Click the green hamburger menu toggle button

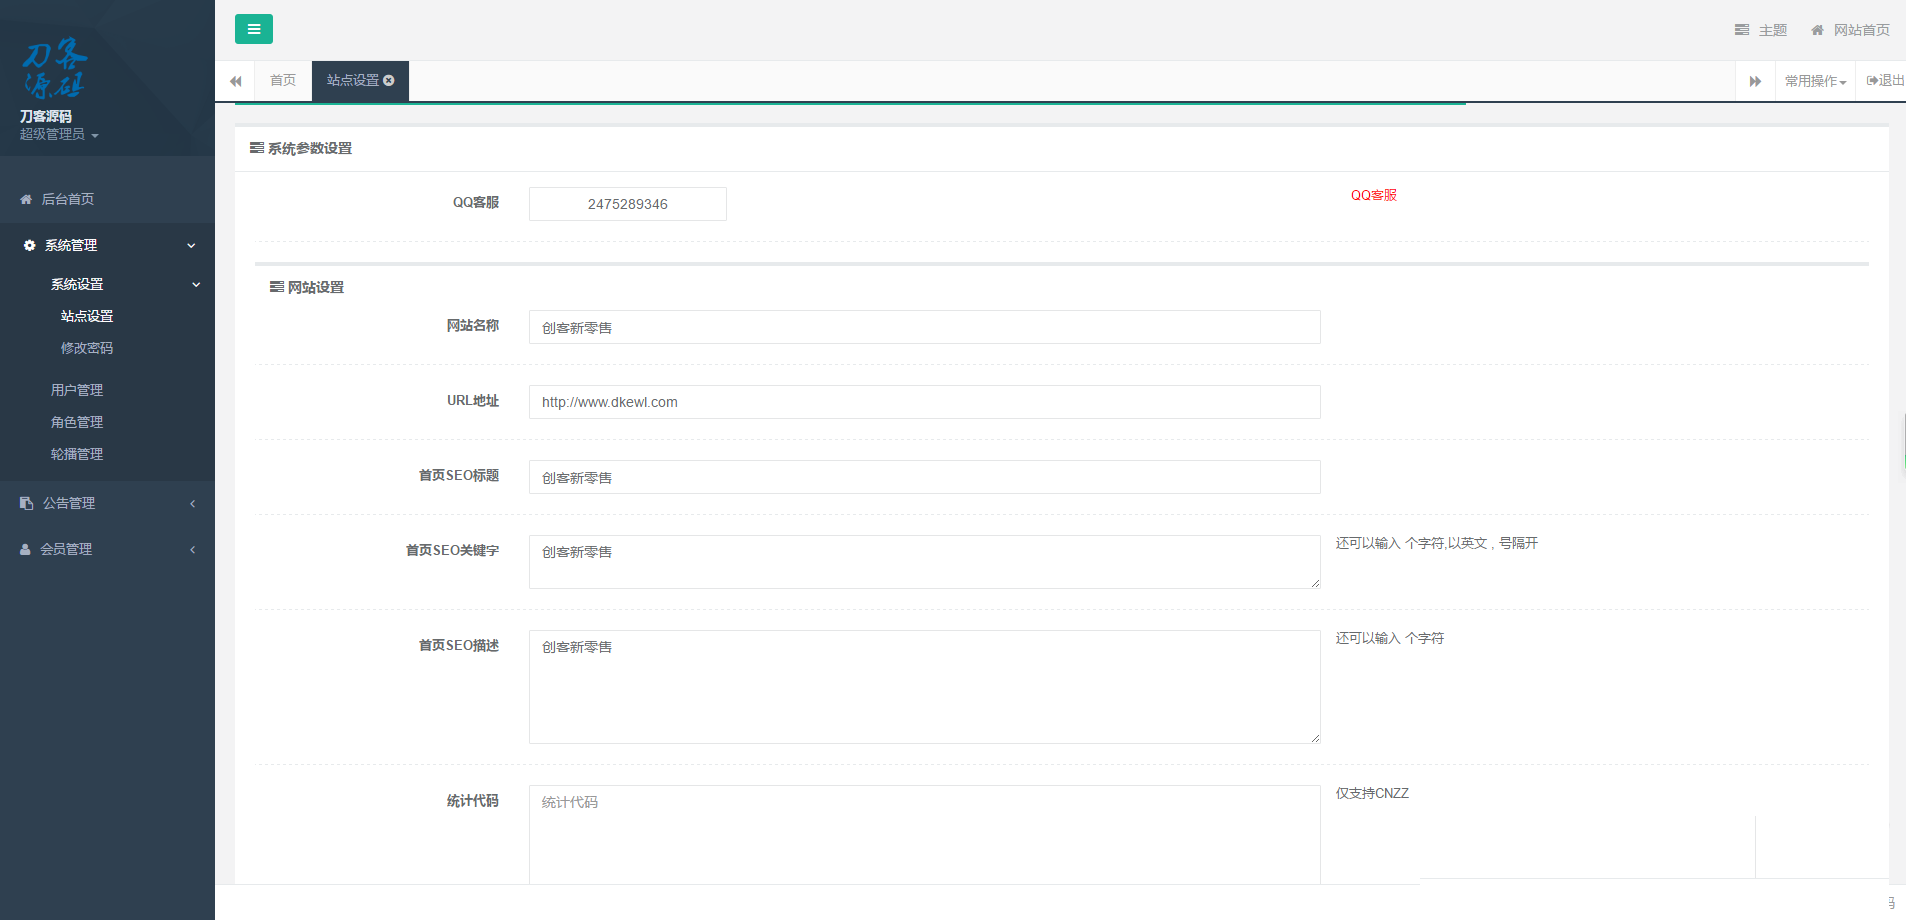[x=253, y=29]
